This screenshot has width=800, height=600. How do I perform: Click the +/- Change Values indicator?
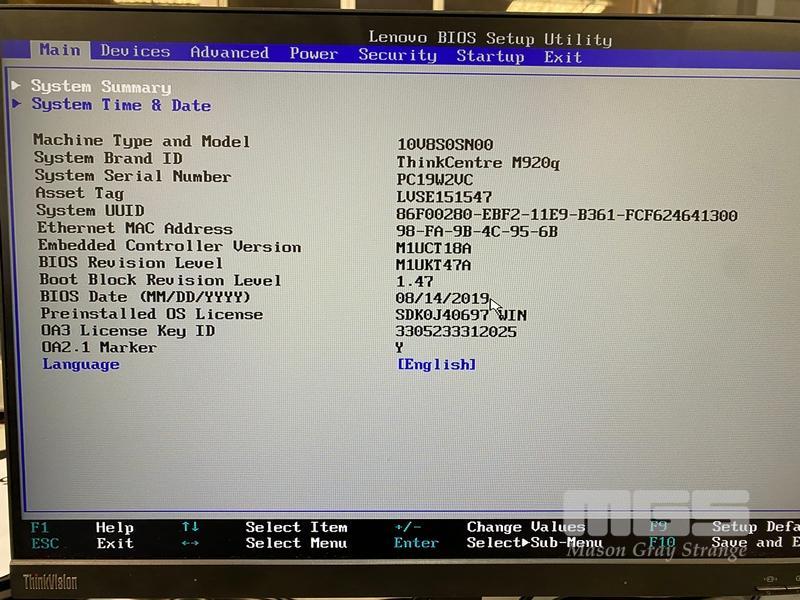[x=408, y=526]
